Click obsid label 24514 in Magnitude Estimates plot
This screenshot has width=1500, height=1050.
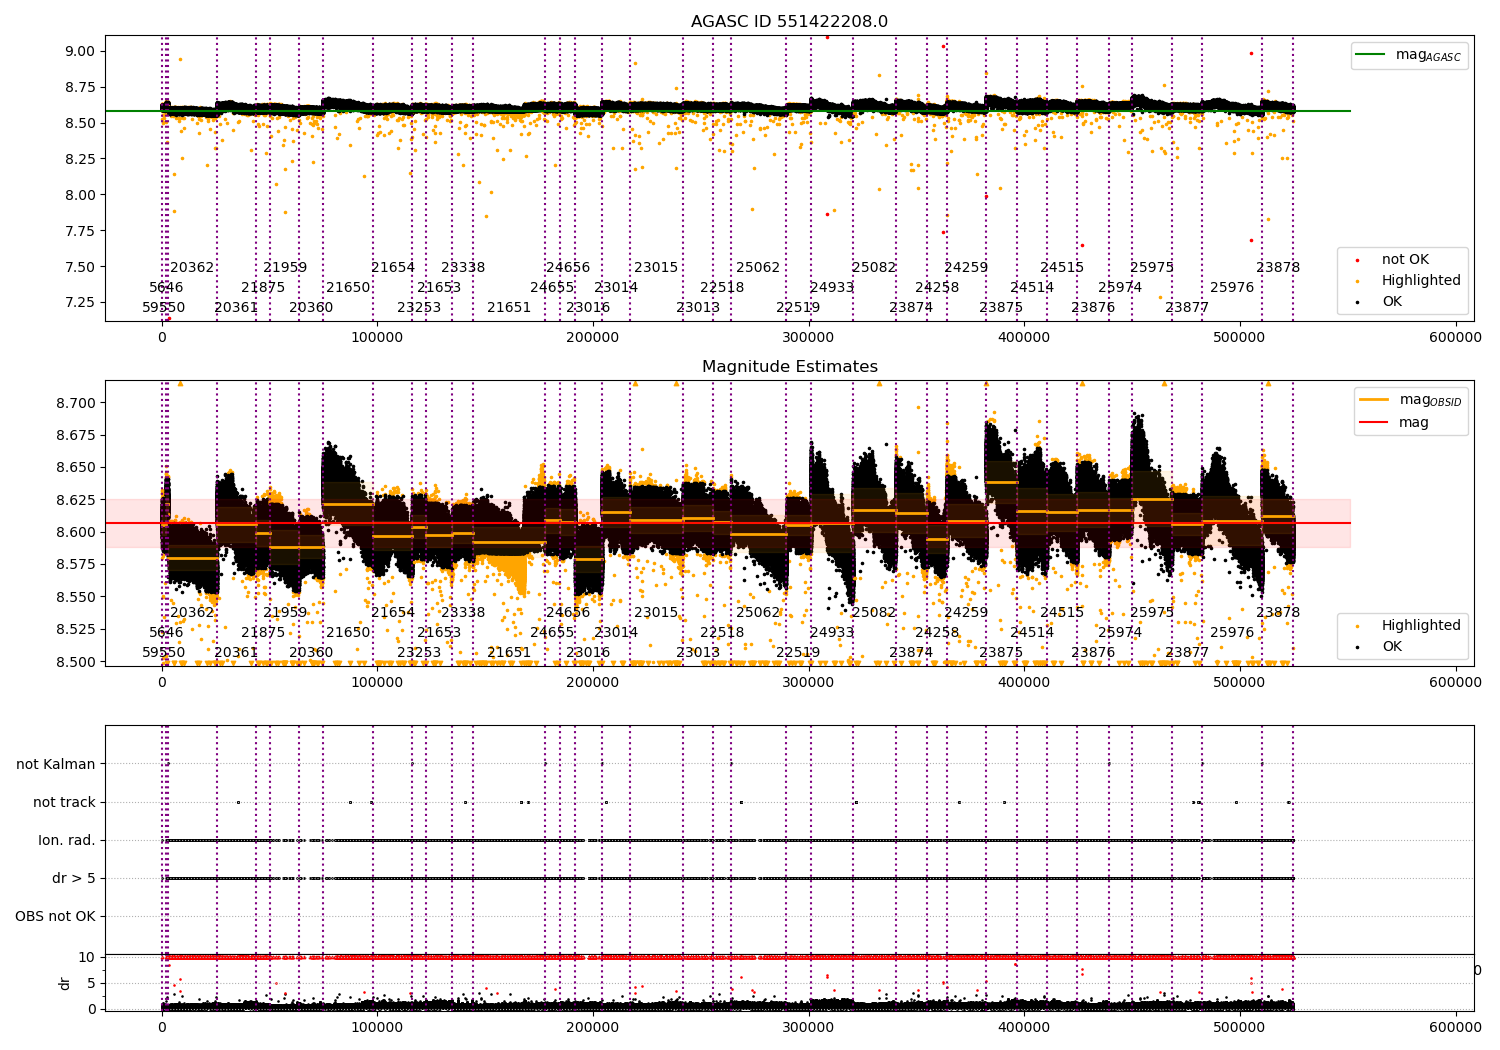[x=1032, y=632]
